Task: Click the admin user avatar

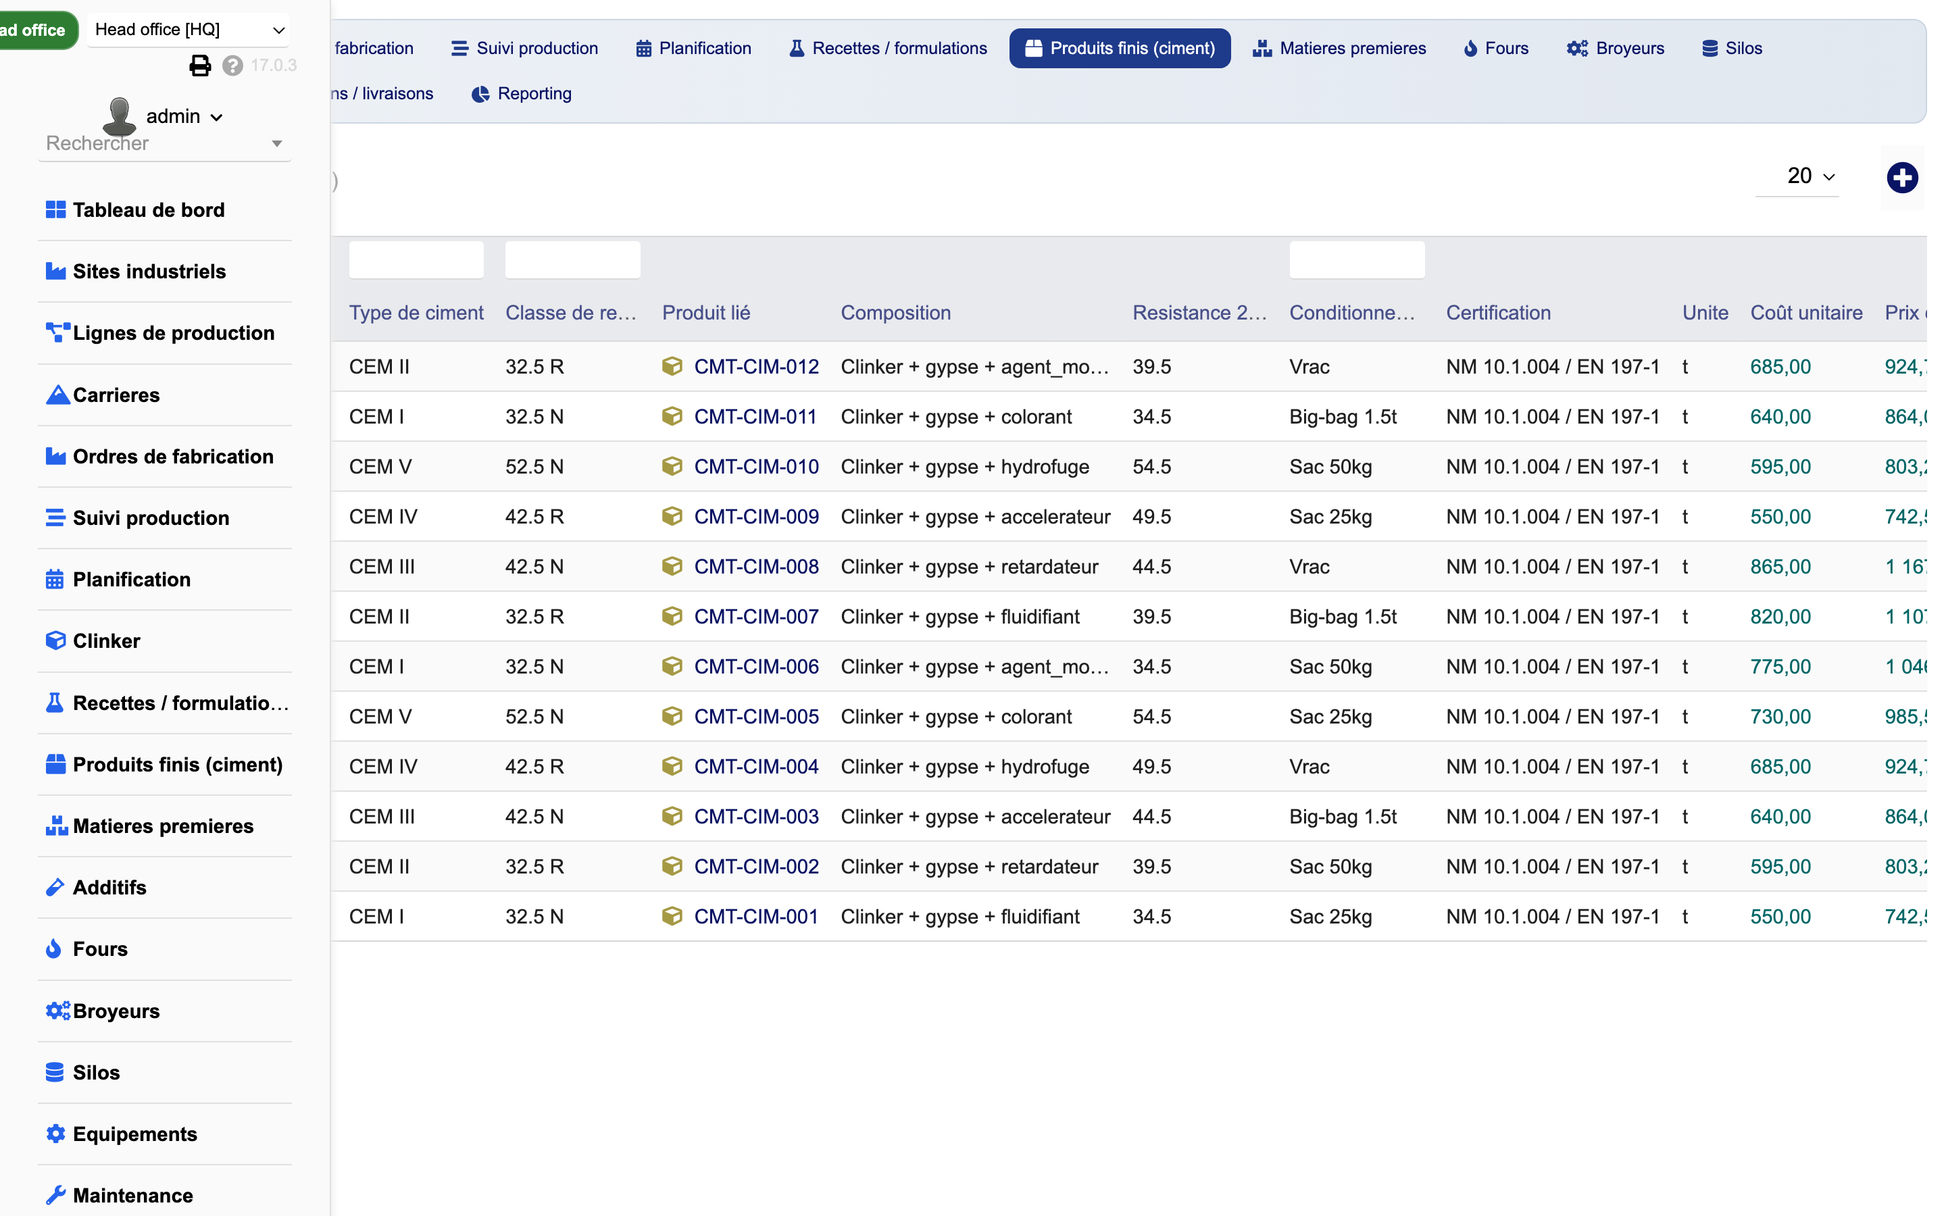Action: [x=120, y=116]
